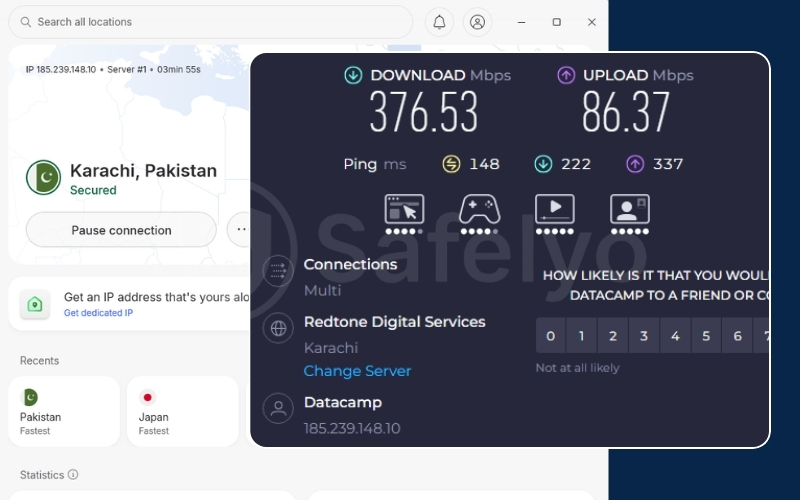The image size is (800, 500).
Task: Click the server globe icon
Action: point(278,328)
